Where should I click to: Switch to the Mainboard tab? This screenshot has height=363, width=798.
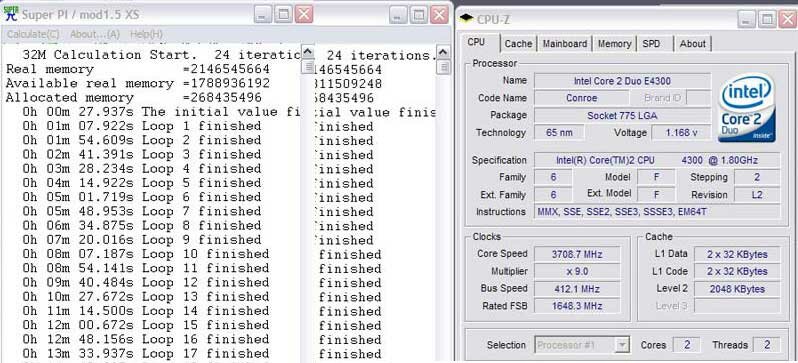pos(564,44)
